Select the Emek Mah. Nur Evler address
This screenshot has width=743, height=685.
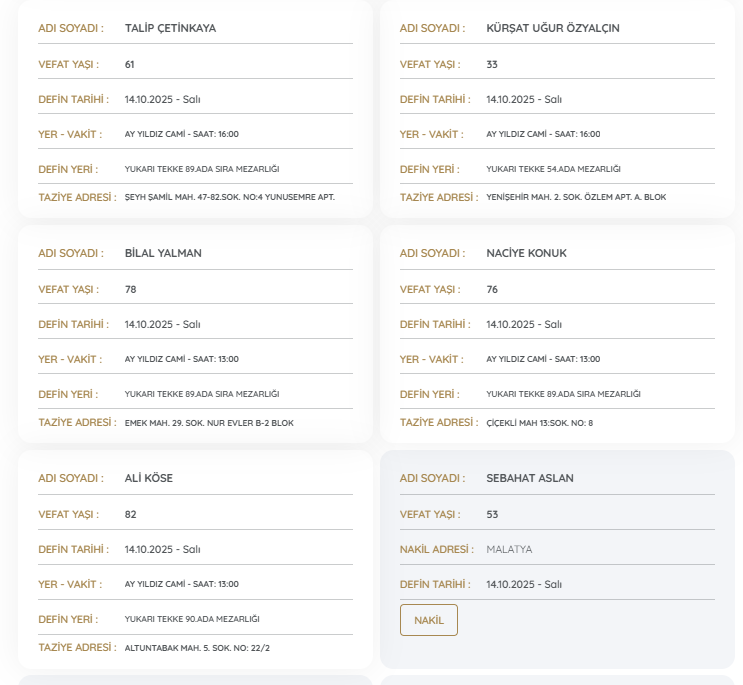(x=209, y=423)
